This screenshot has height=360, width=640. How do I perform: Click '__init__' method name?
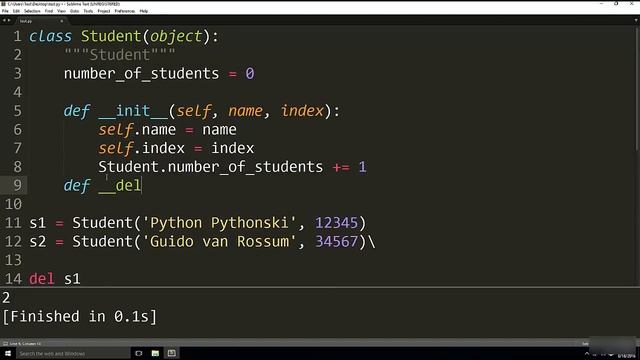[x=133, y=111]
